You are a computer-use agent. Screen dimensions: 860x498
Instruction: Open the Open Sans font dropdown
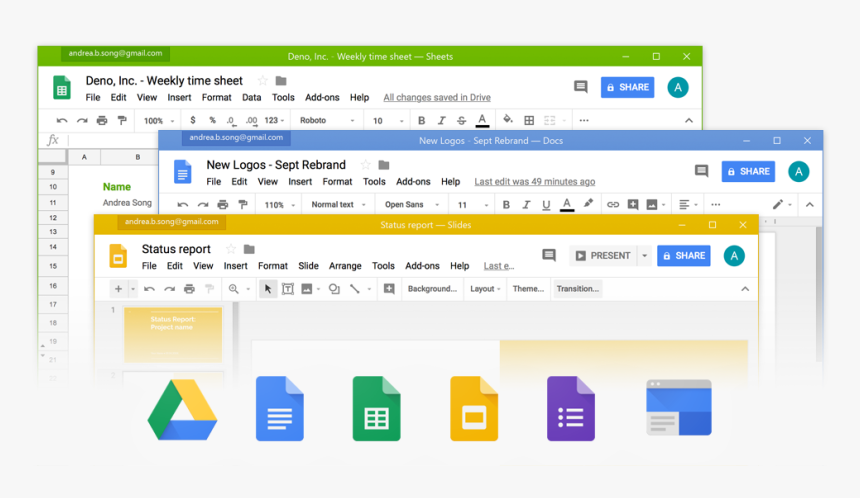click(x=412, y=205)
